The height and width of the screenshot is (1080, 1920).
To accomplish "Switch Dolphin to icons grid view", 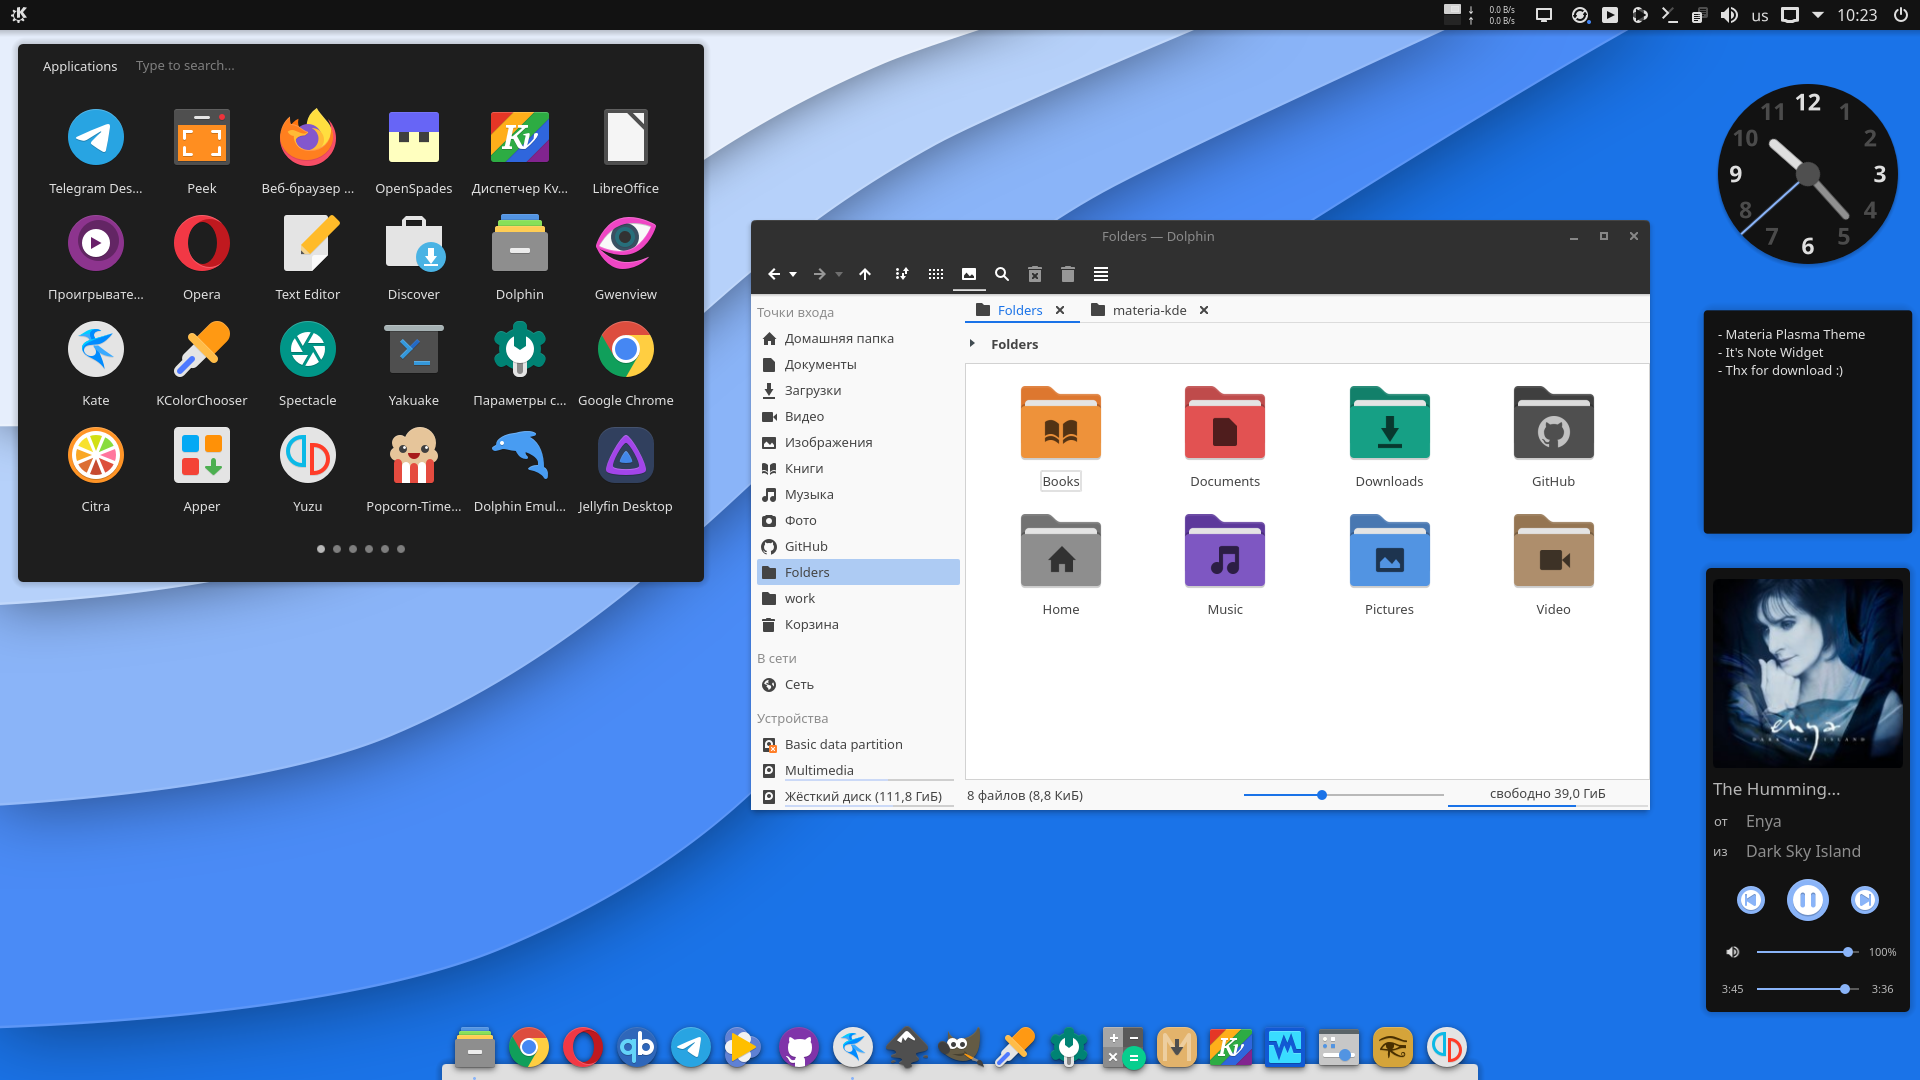I will pyautogui.click(x=935, y=274).
